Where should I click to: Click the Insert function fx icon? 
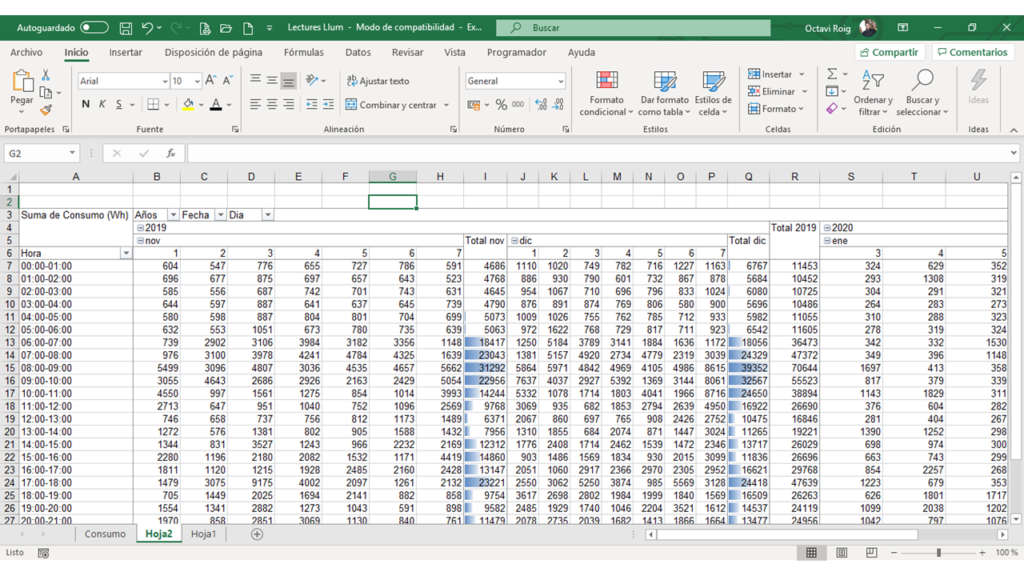point(170,153)
